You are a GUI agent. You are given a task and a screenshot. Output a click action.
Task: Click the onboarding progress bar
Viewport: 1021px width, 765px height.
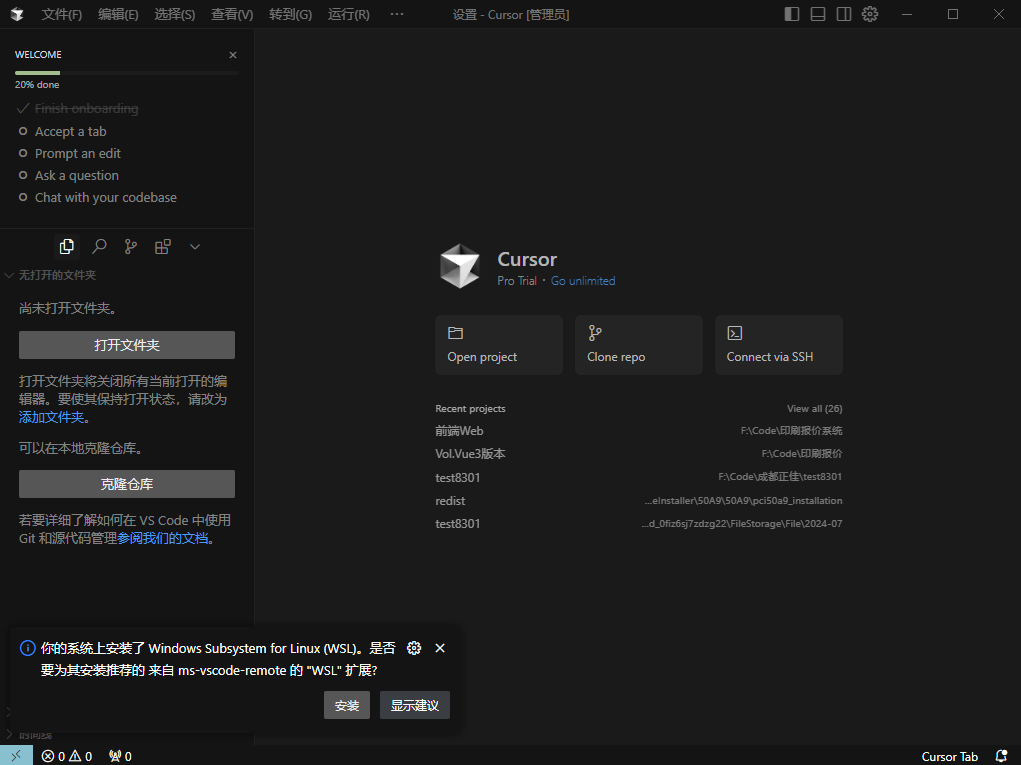[x=126, y=73]
